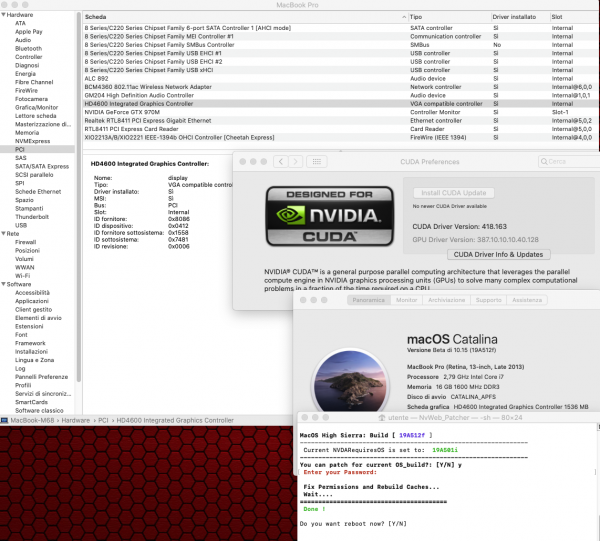Select Estensioni under Software
This screenshot has width=600, height=541.
(29, 326)
